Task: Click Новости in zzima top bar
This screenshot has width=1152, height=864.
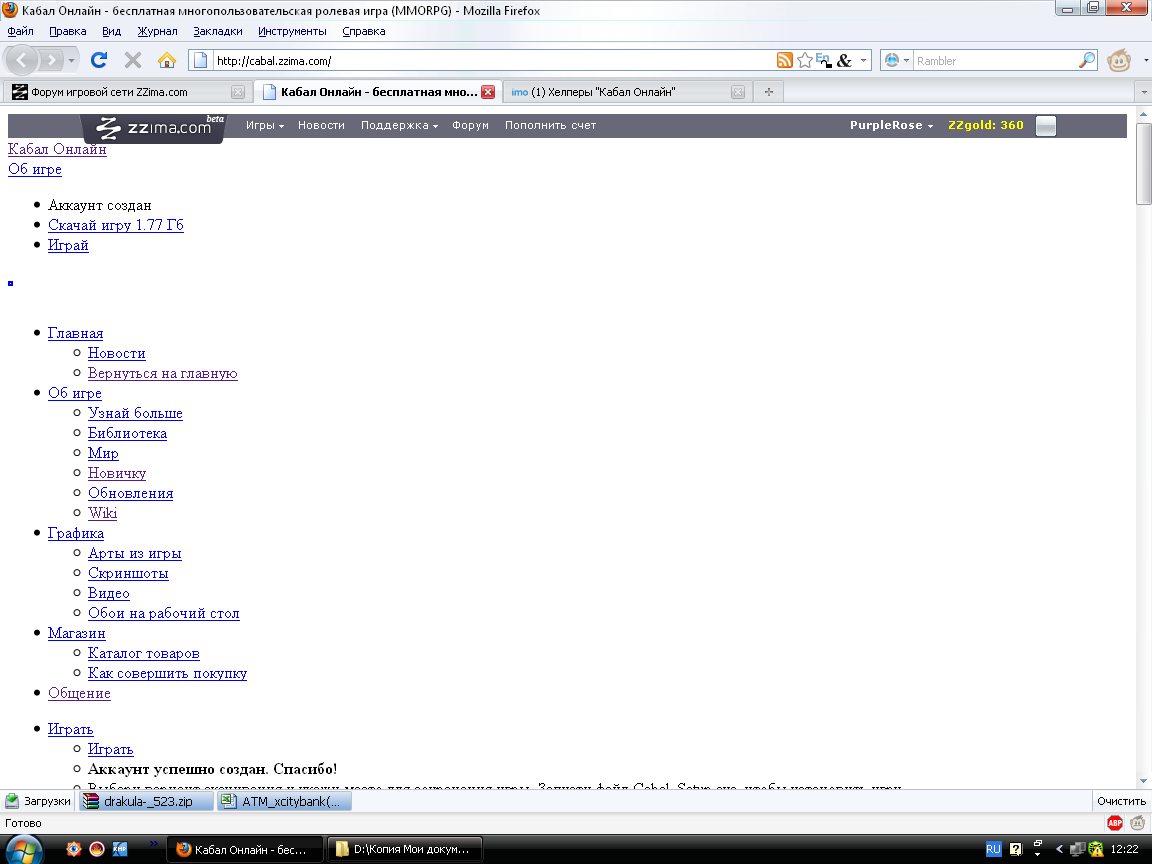Action: [x=321, y=125]
